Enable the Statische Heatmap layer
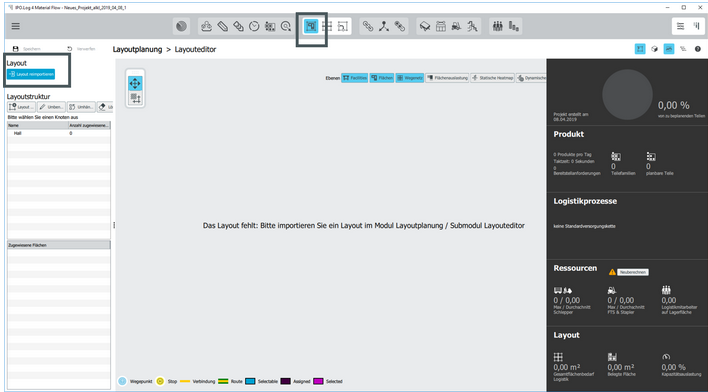708x392 pixels. tap(492, 78)
